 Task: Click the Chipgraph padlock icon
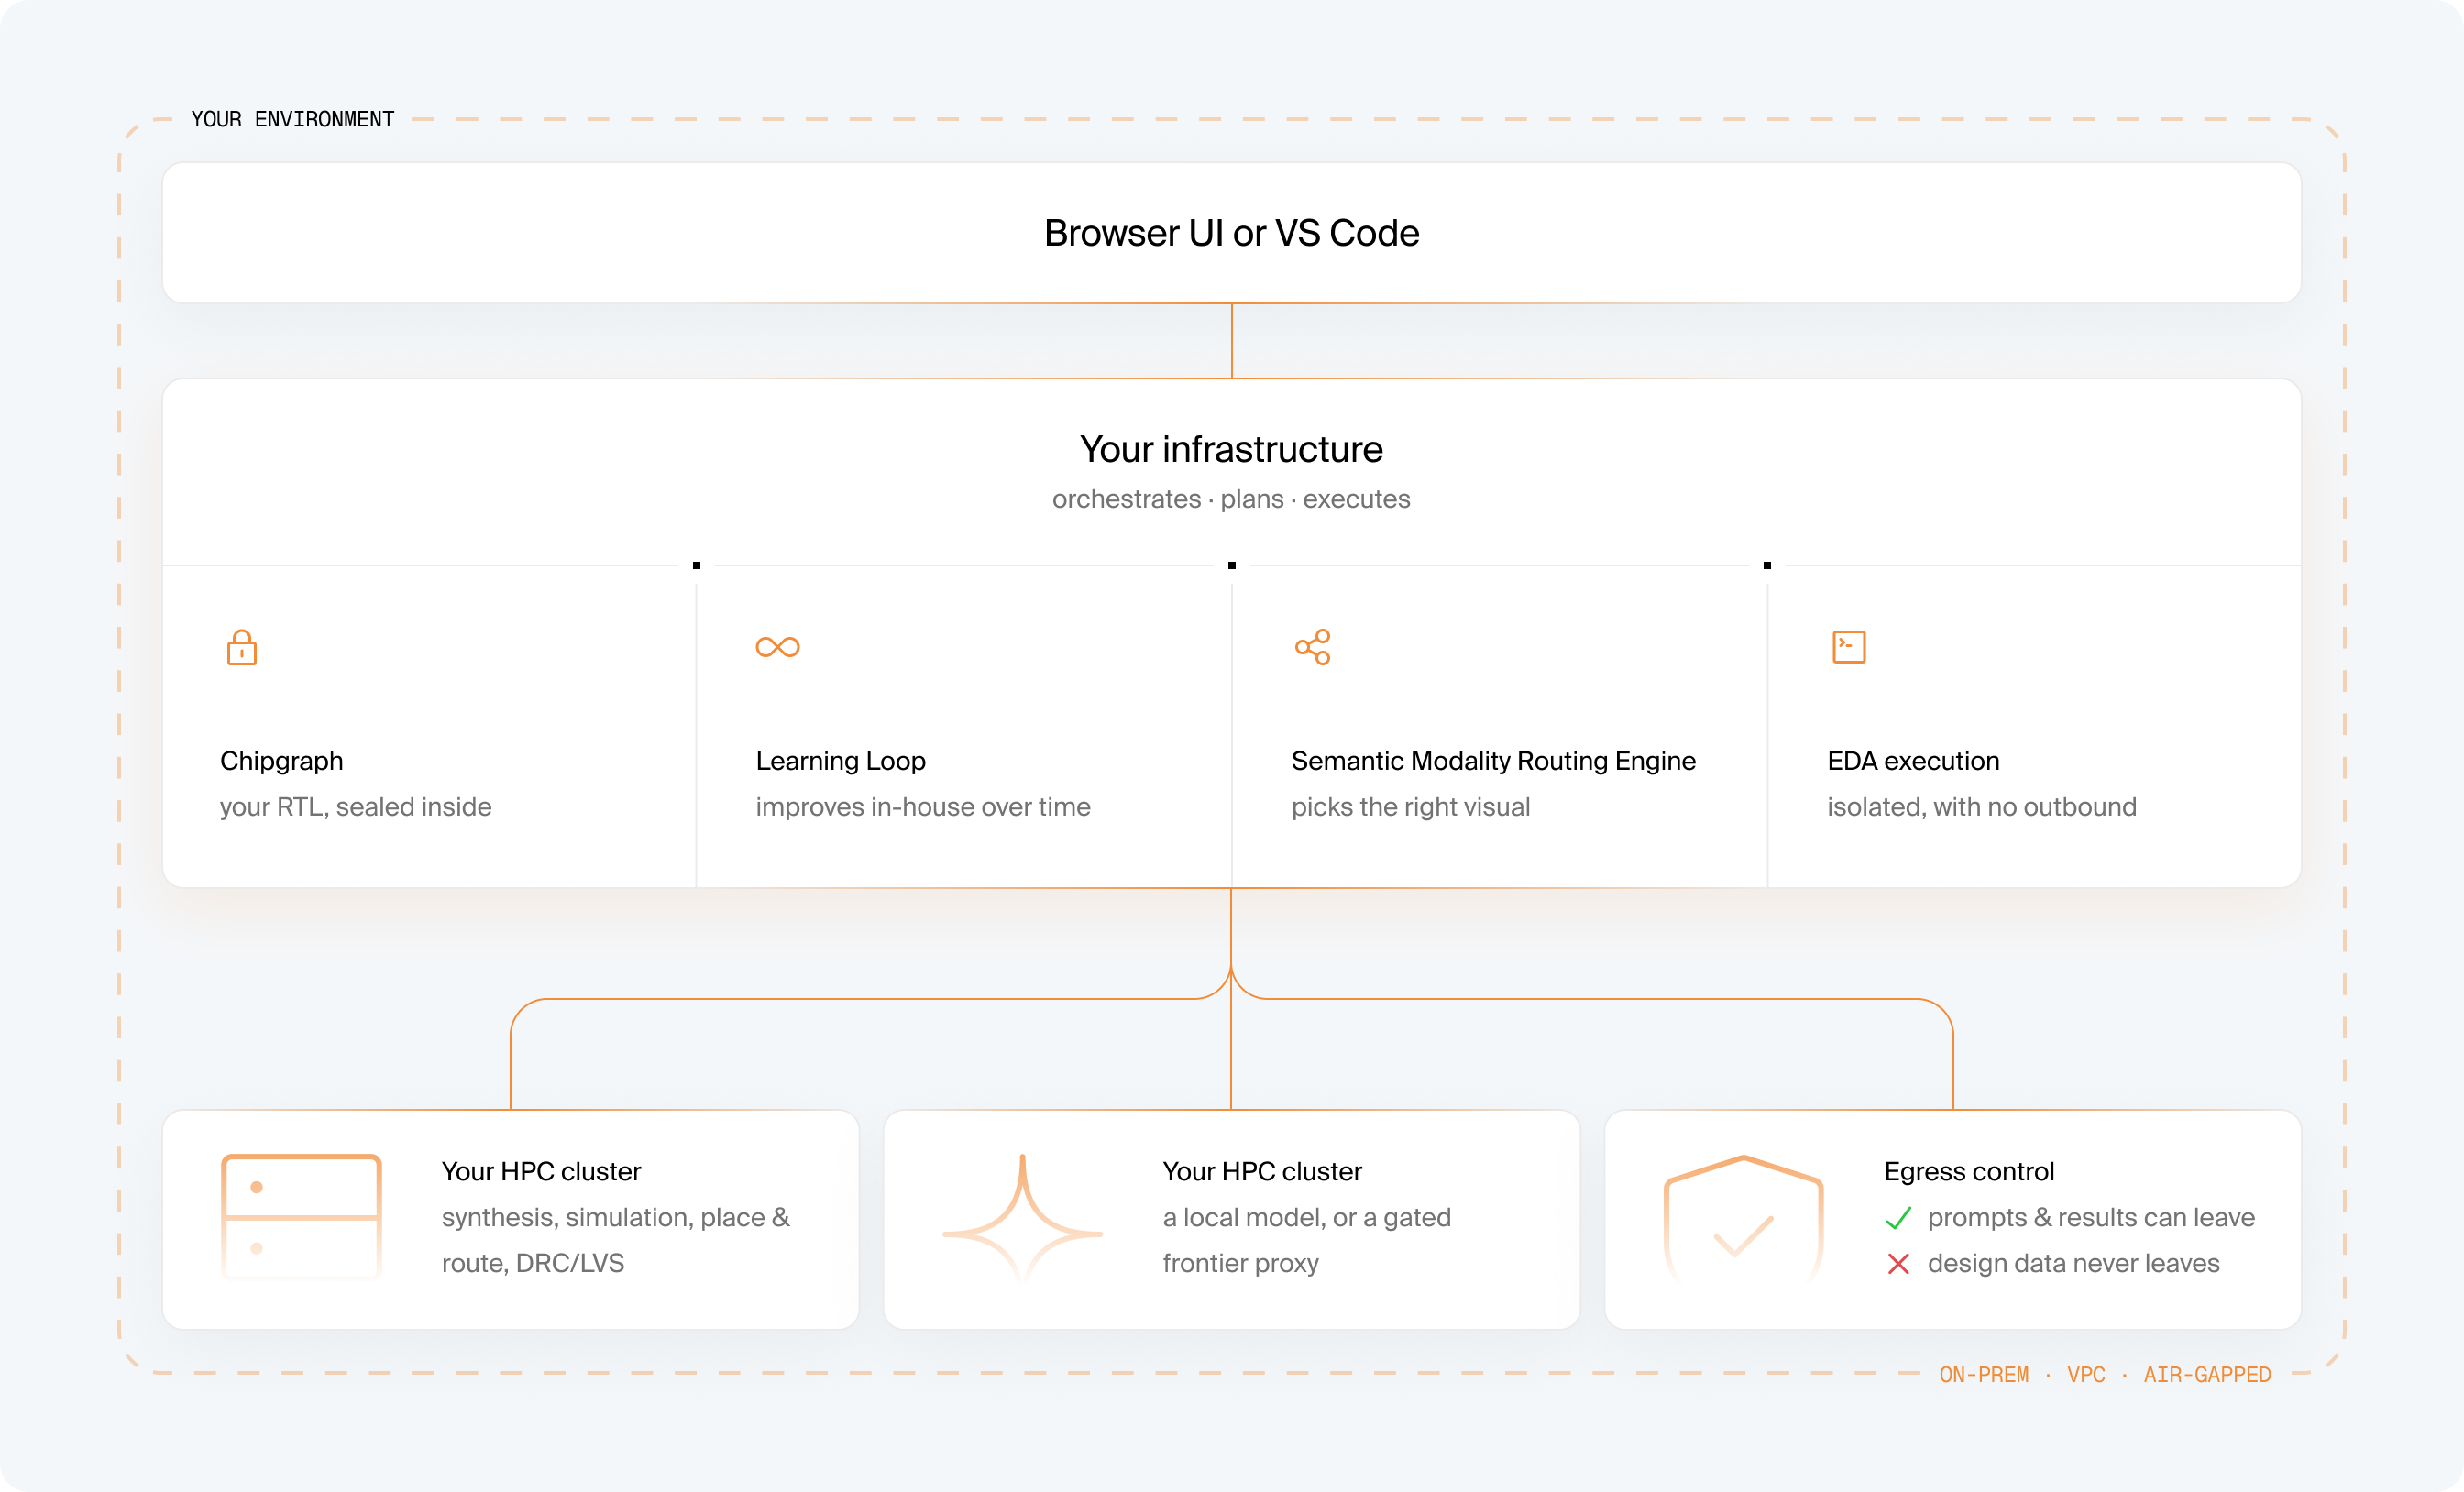pos(242,647)
